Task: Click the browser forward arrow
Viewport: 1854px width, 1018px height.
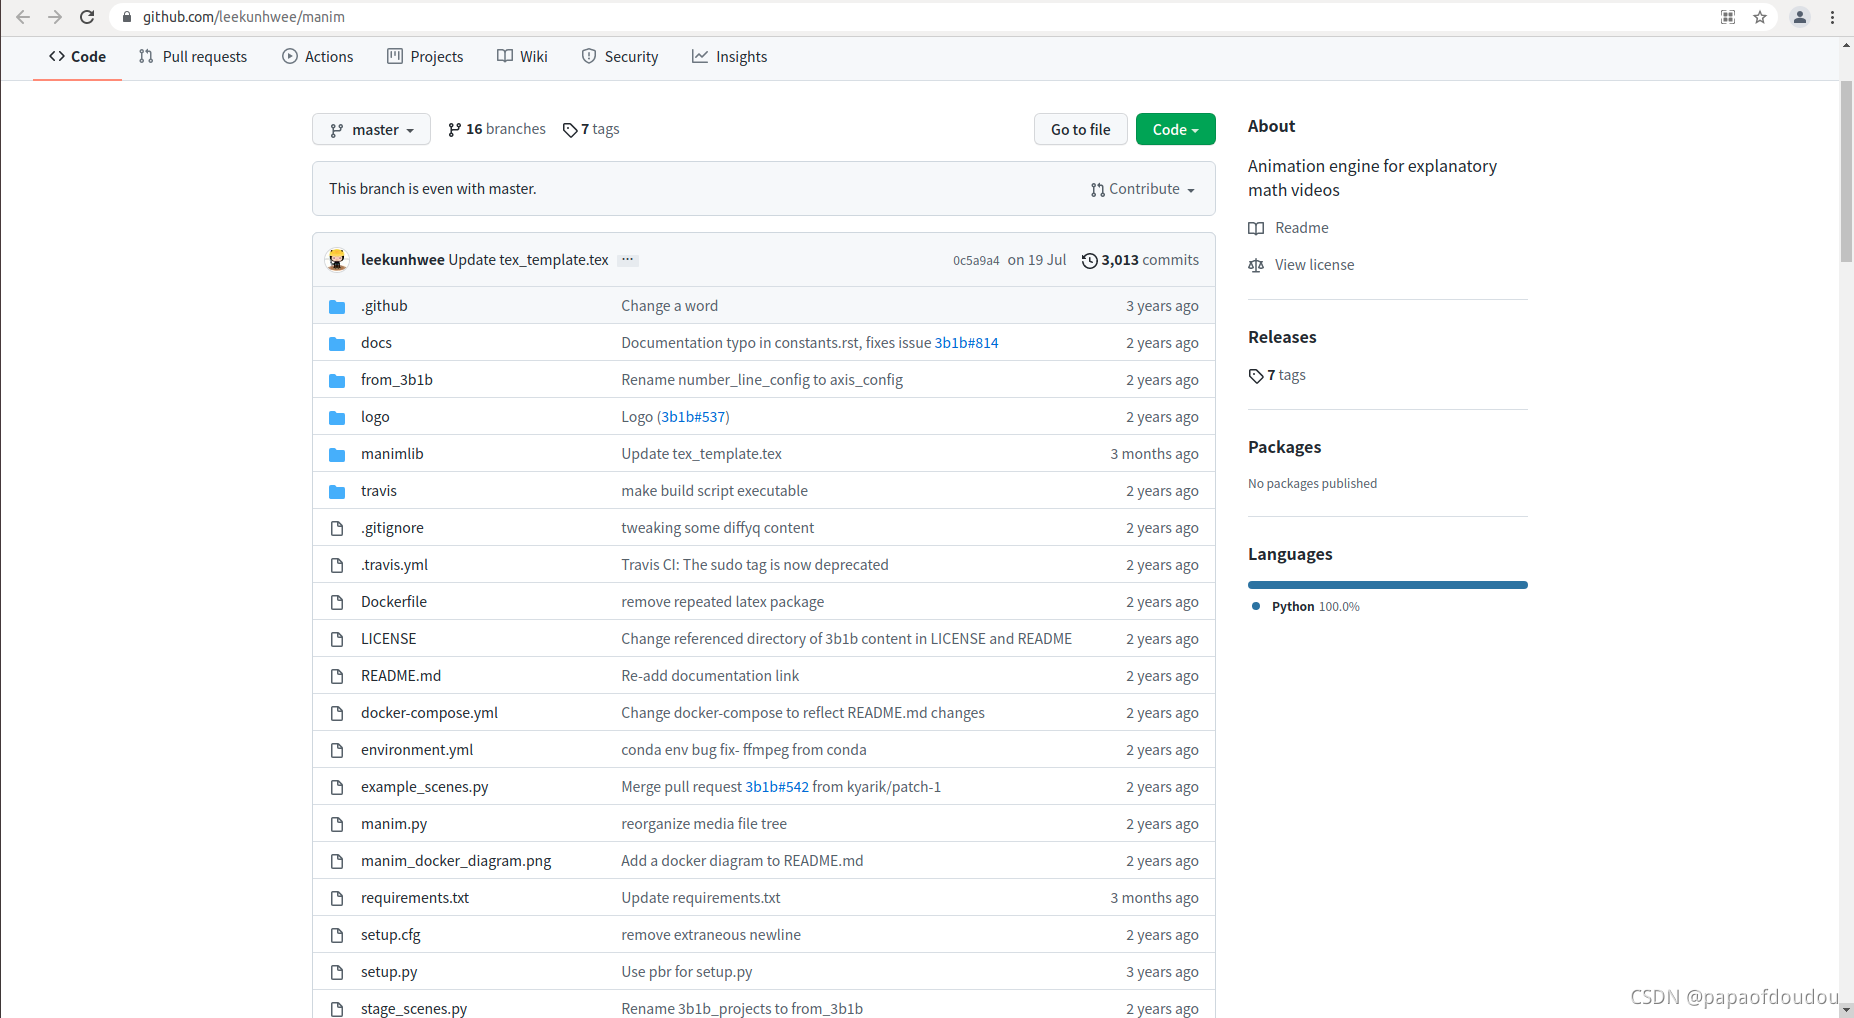Action: coord(55,17)
